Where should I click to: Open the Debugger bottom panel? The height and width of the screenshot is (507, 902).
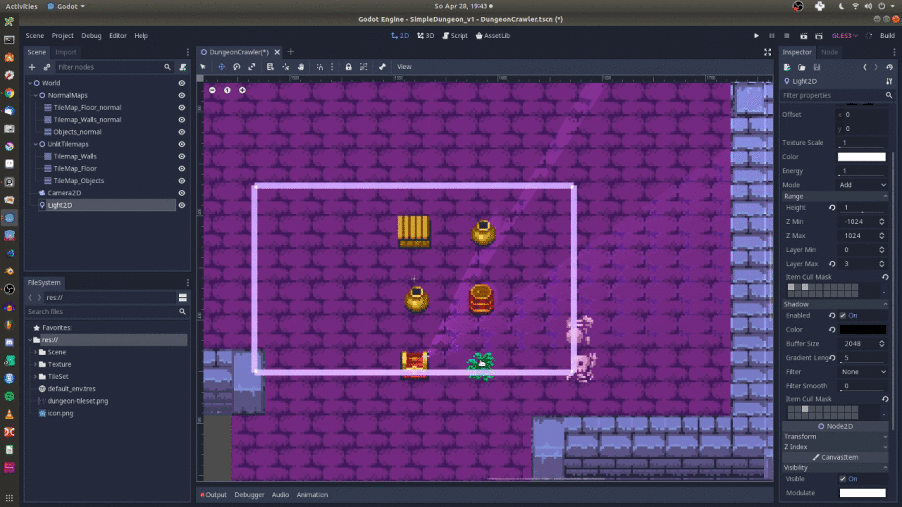pos(249,495)
